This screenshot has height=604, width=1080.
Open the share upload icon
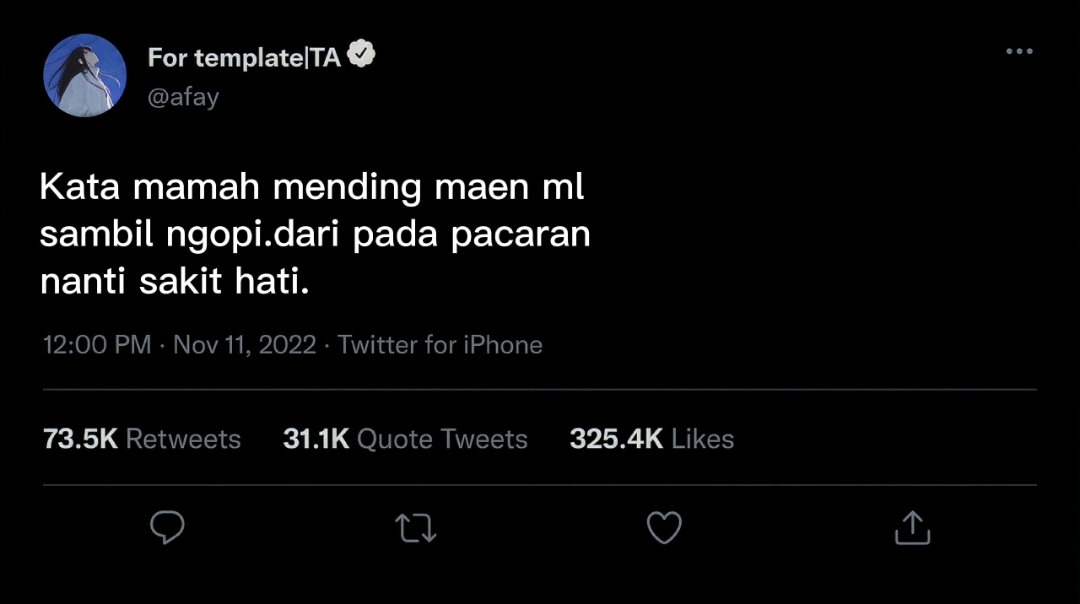[x=913, y=528]
